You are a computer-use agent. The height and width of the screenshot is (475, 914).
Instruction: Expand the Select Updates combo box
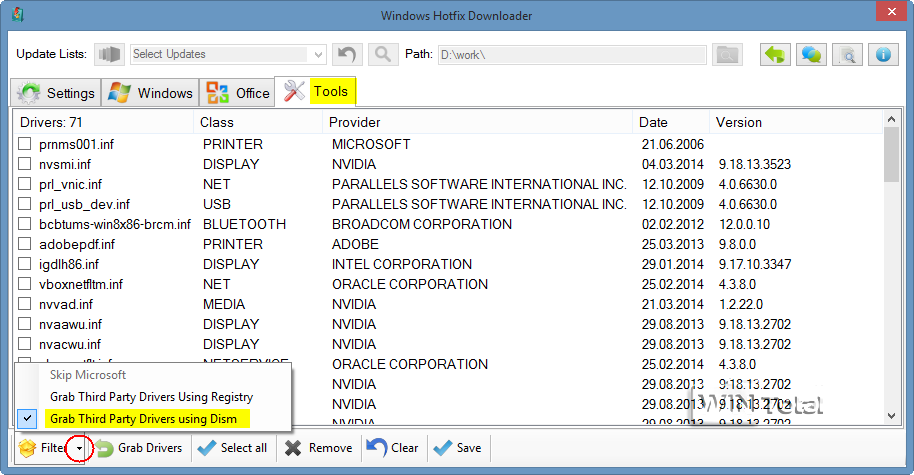[x=319, y=54]
